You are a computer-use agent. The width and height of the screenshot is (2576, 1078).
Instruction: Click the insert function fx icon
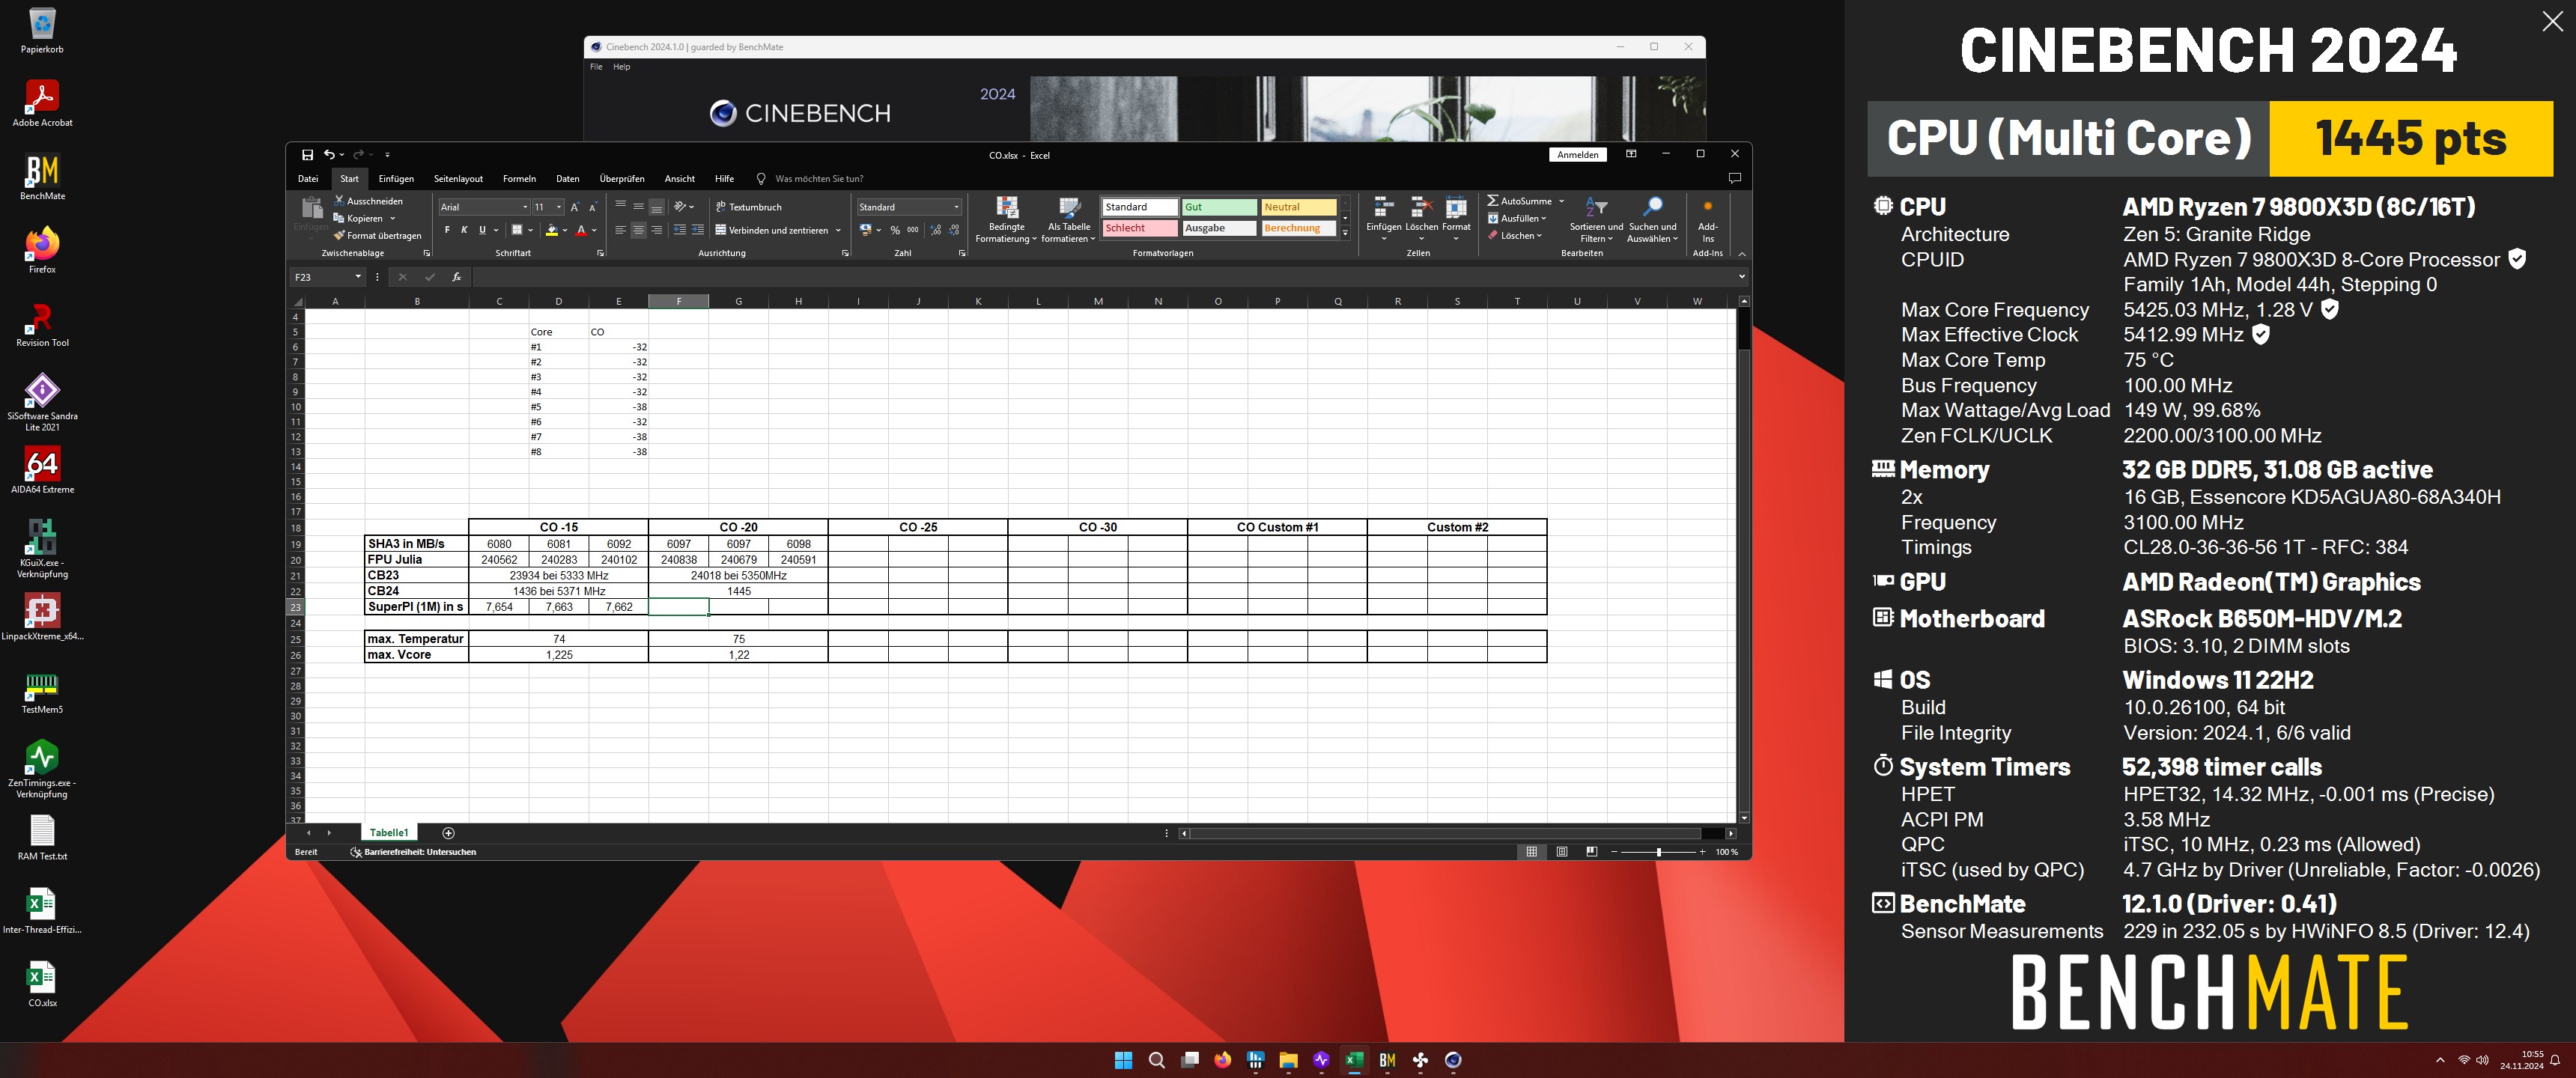point(456,277)
